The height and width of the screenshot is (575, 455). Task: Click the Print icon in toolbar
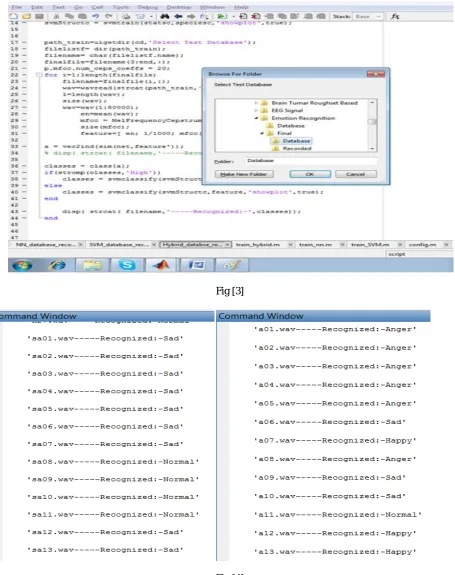[126, 17]
